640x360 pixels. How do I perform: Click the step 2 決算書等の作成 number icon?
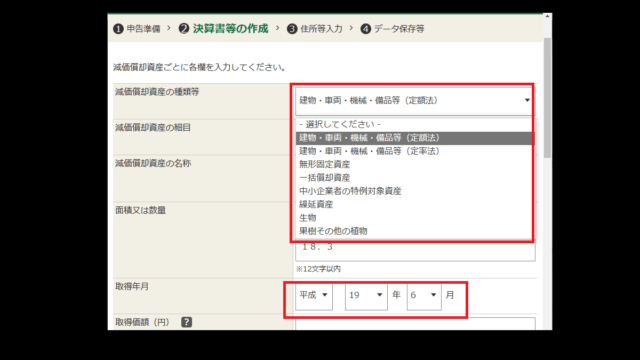(x=184, y=29)
